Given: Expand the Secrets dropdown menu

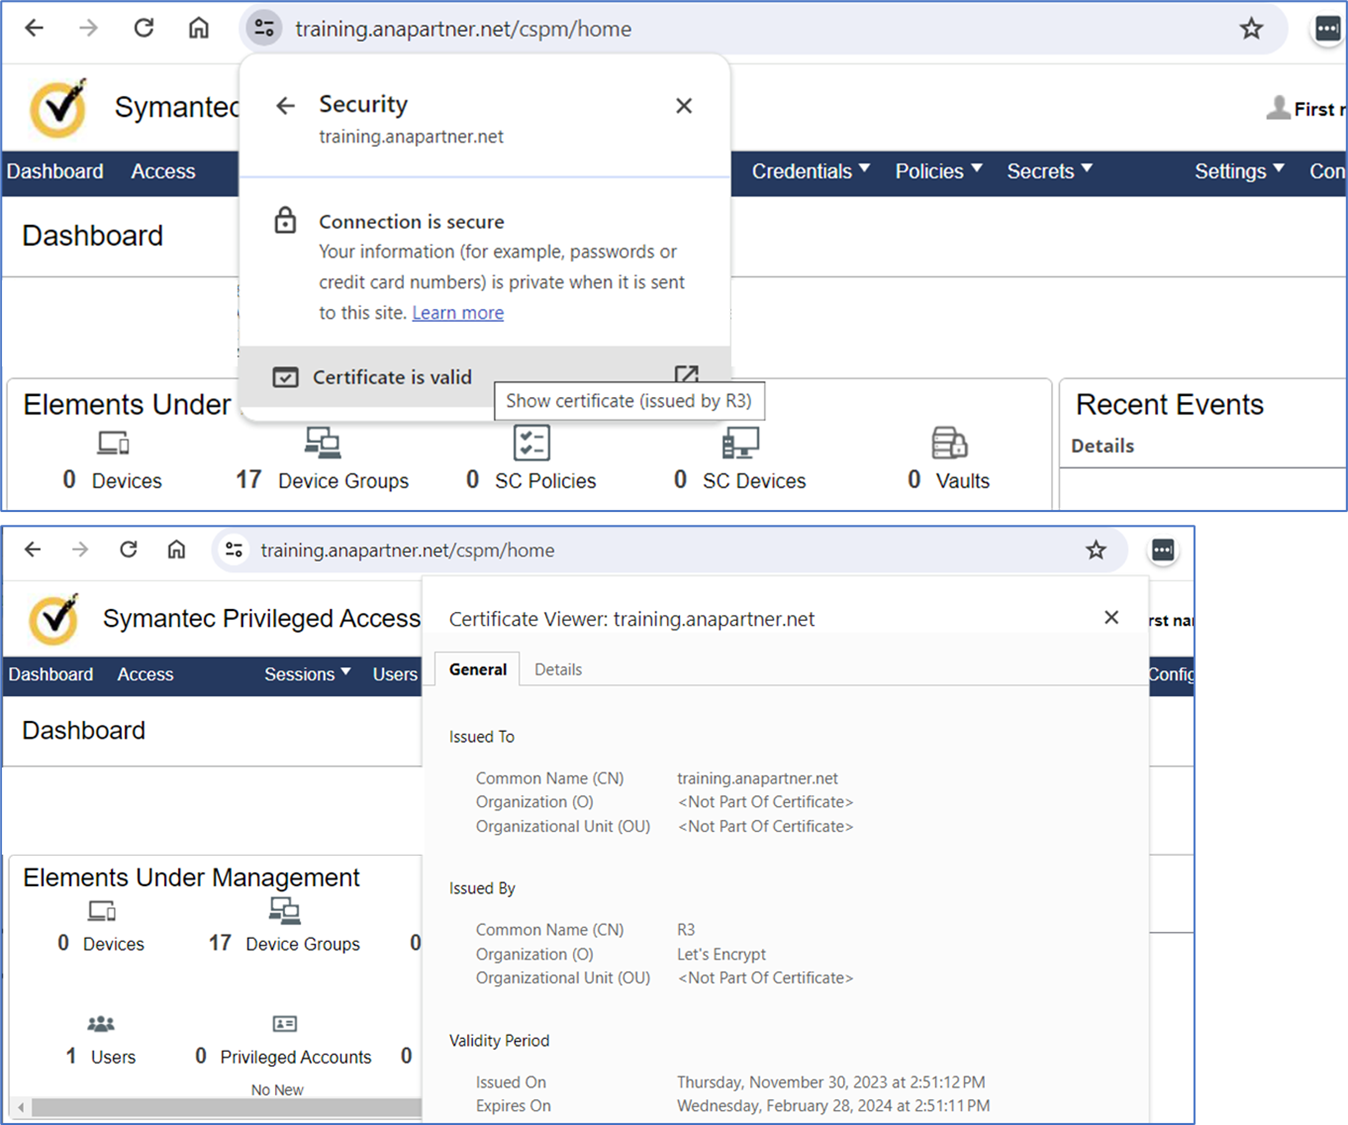Looking at the screenshot, I should [x=1049, y=171].
